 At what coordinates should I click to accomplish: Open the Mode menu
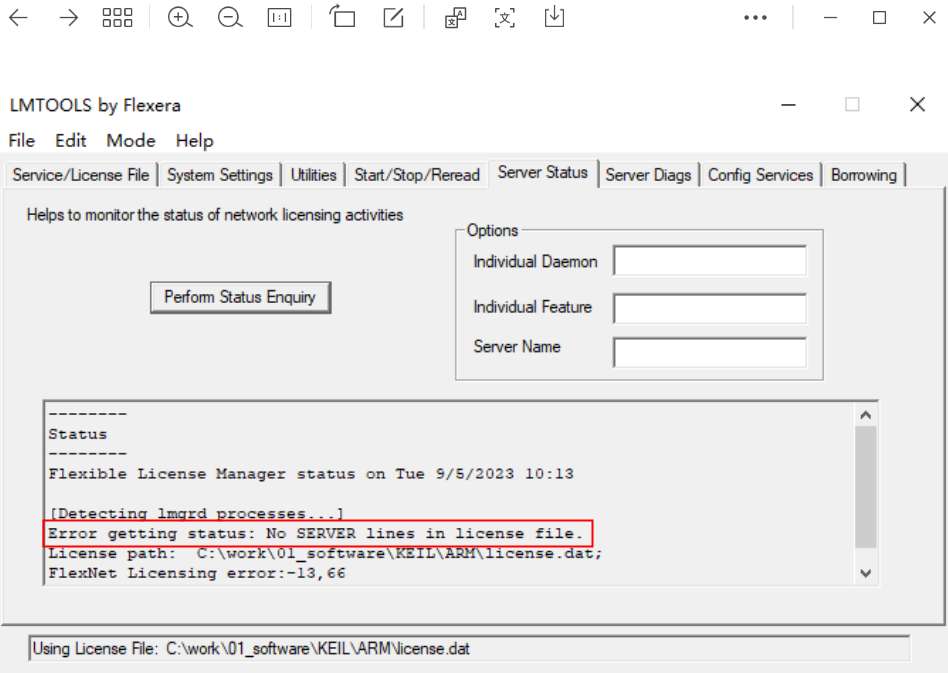131,141
